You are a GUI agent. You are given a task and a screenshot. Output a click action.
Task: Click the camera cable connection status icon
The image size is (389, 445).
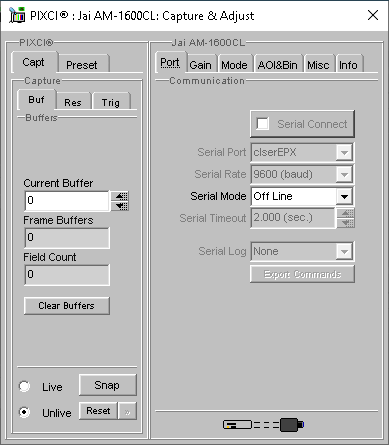[x=263, y=424]
